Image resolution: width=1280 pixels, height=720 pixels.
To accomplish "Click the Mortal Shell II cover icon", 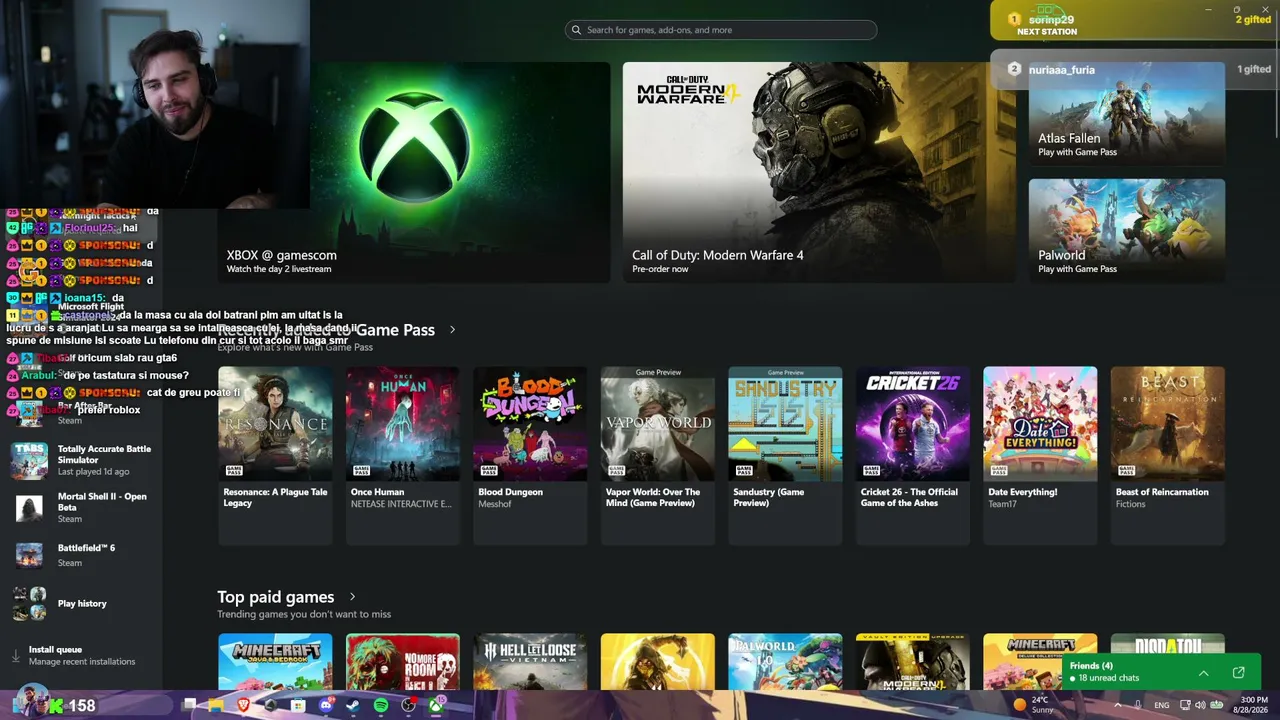I will 29,507.
